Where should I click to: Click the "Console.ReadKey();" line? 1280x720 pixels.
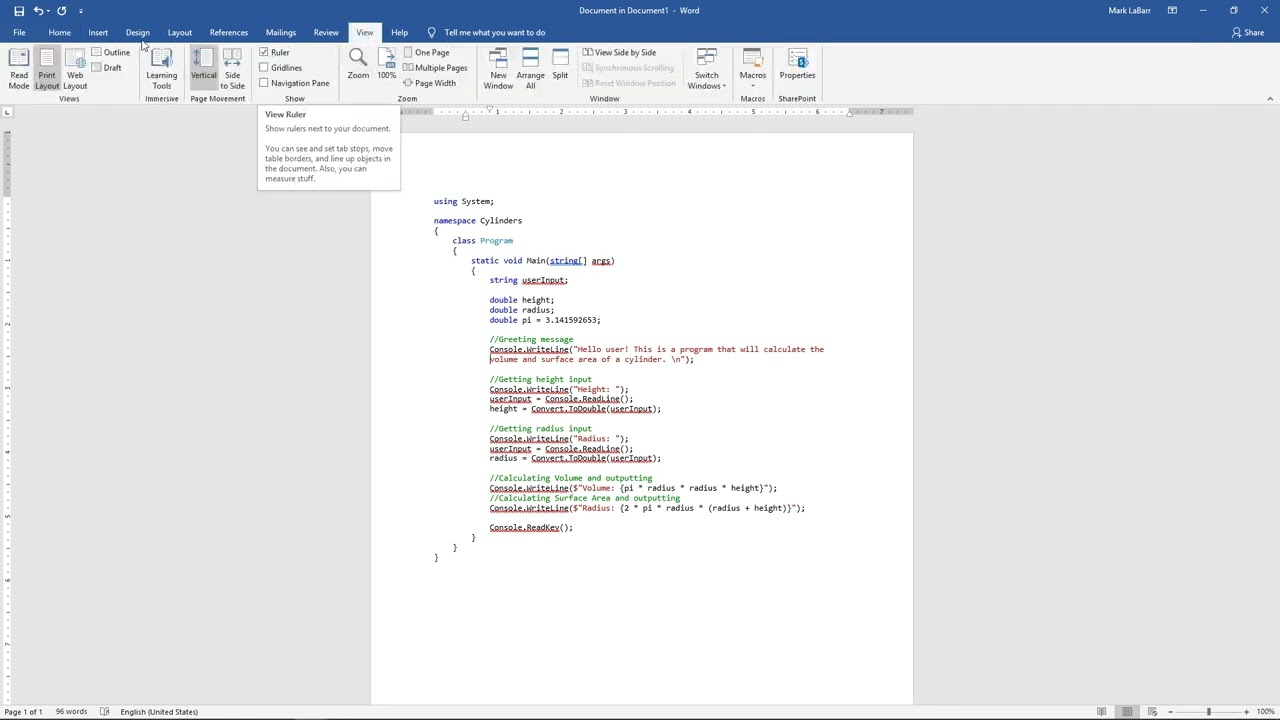point(531,528)
